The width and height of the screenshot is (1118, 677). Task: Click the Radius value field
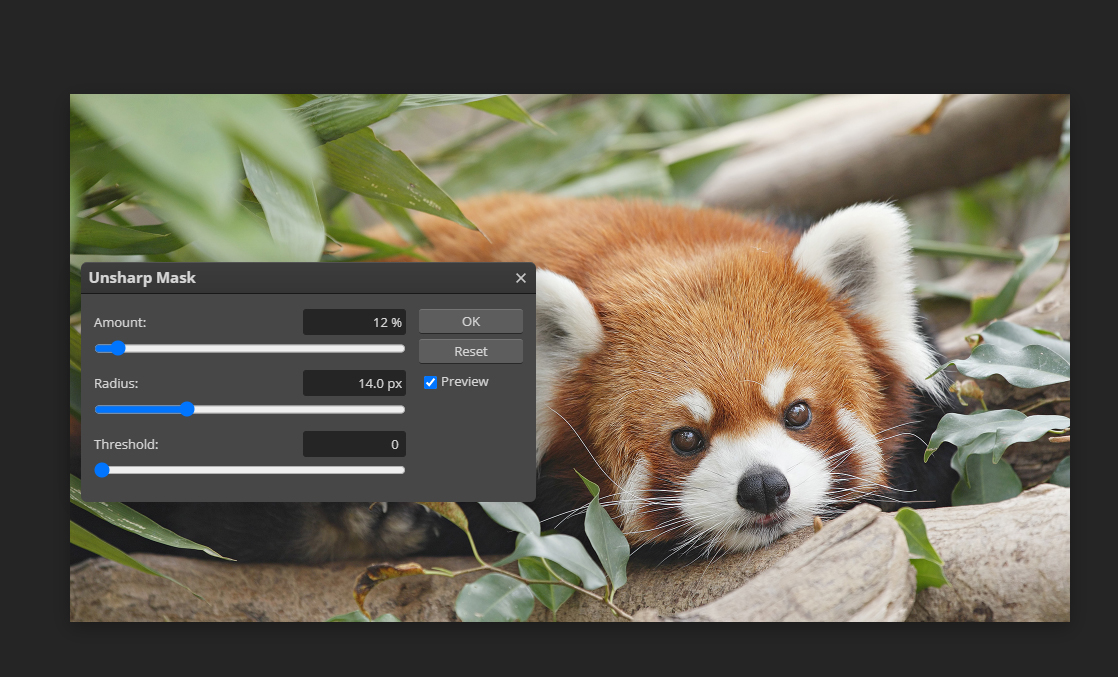click(354, 383)
